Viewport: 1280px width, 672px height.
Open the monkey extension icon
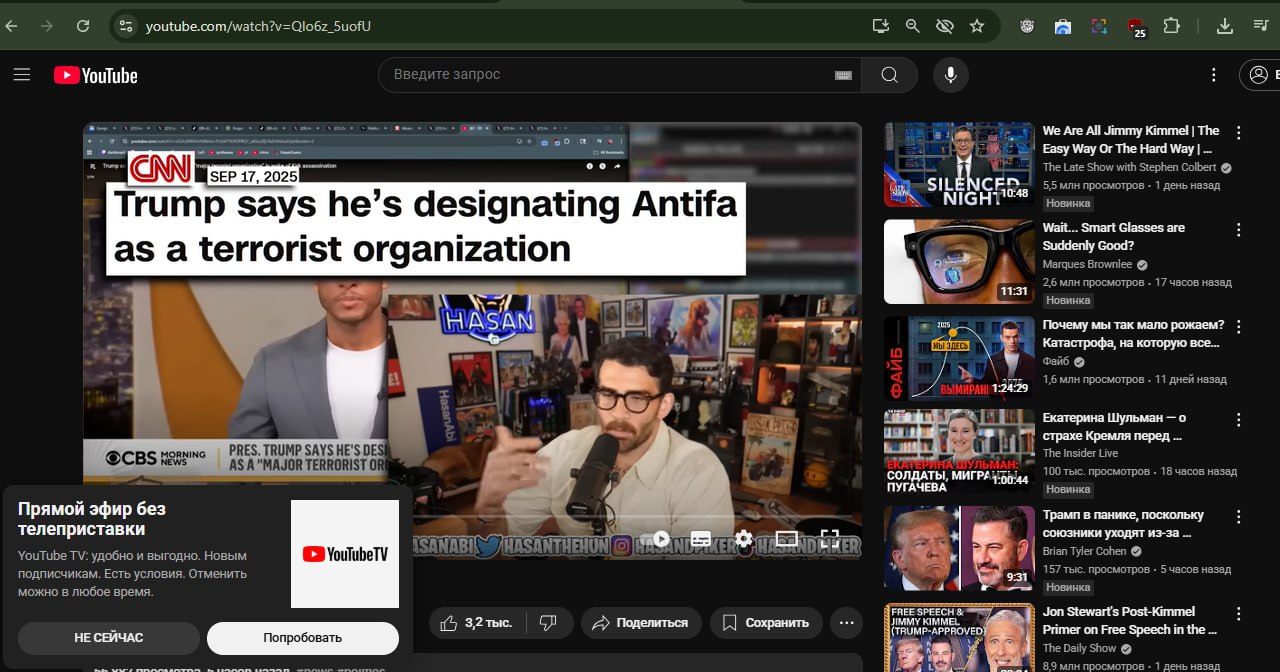[1027, 26]
